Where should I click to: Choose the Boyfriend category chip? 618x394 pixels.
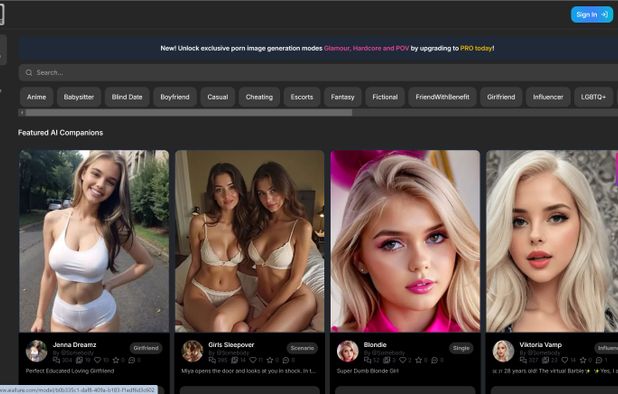pyautogui.click(x=175, y=97)
